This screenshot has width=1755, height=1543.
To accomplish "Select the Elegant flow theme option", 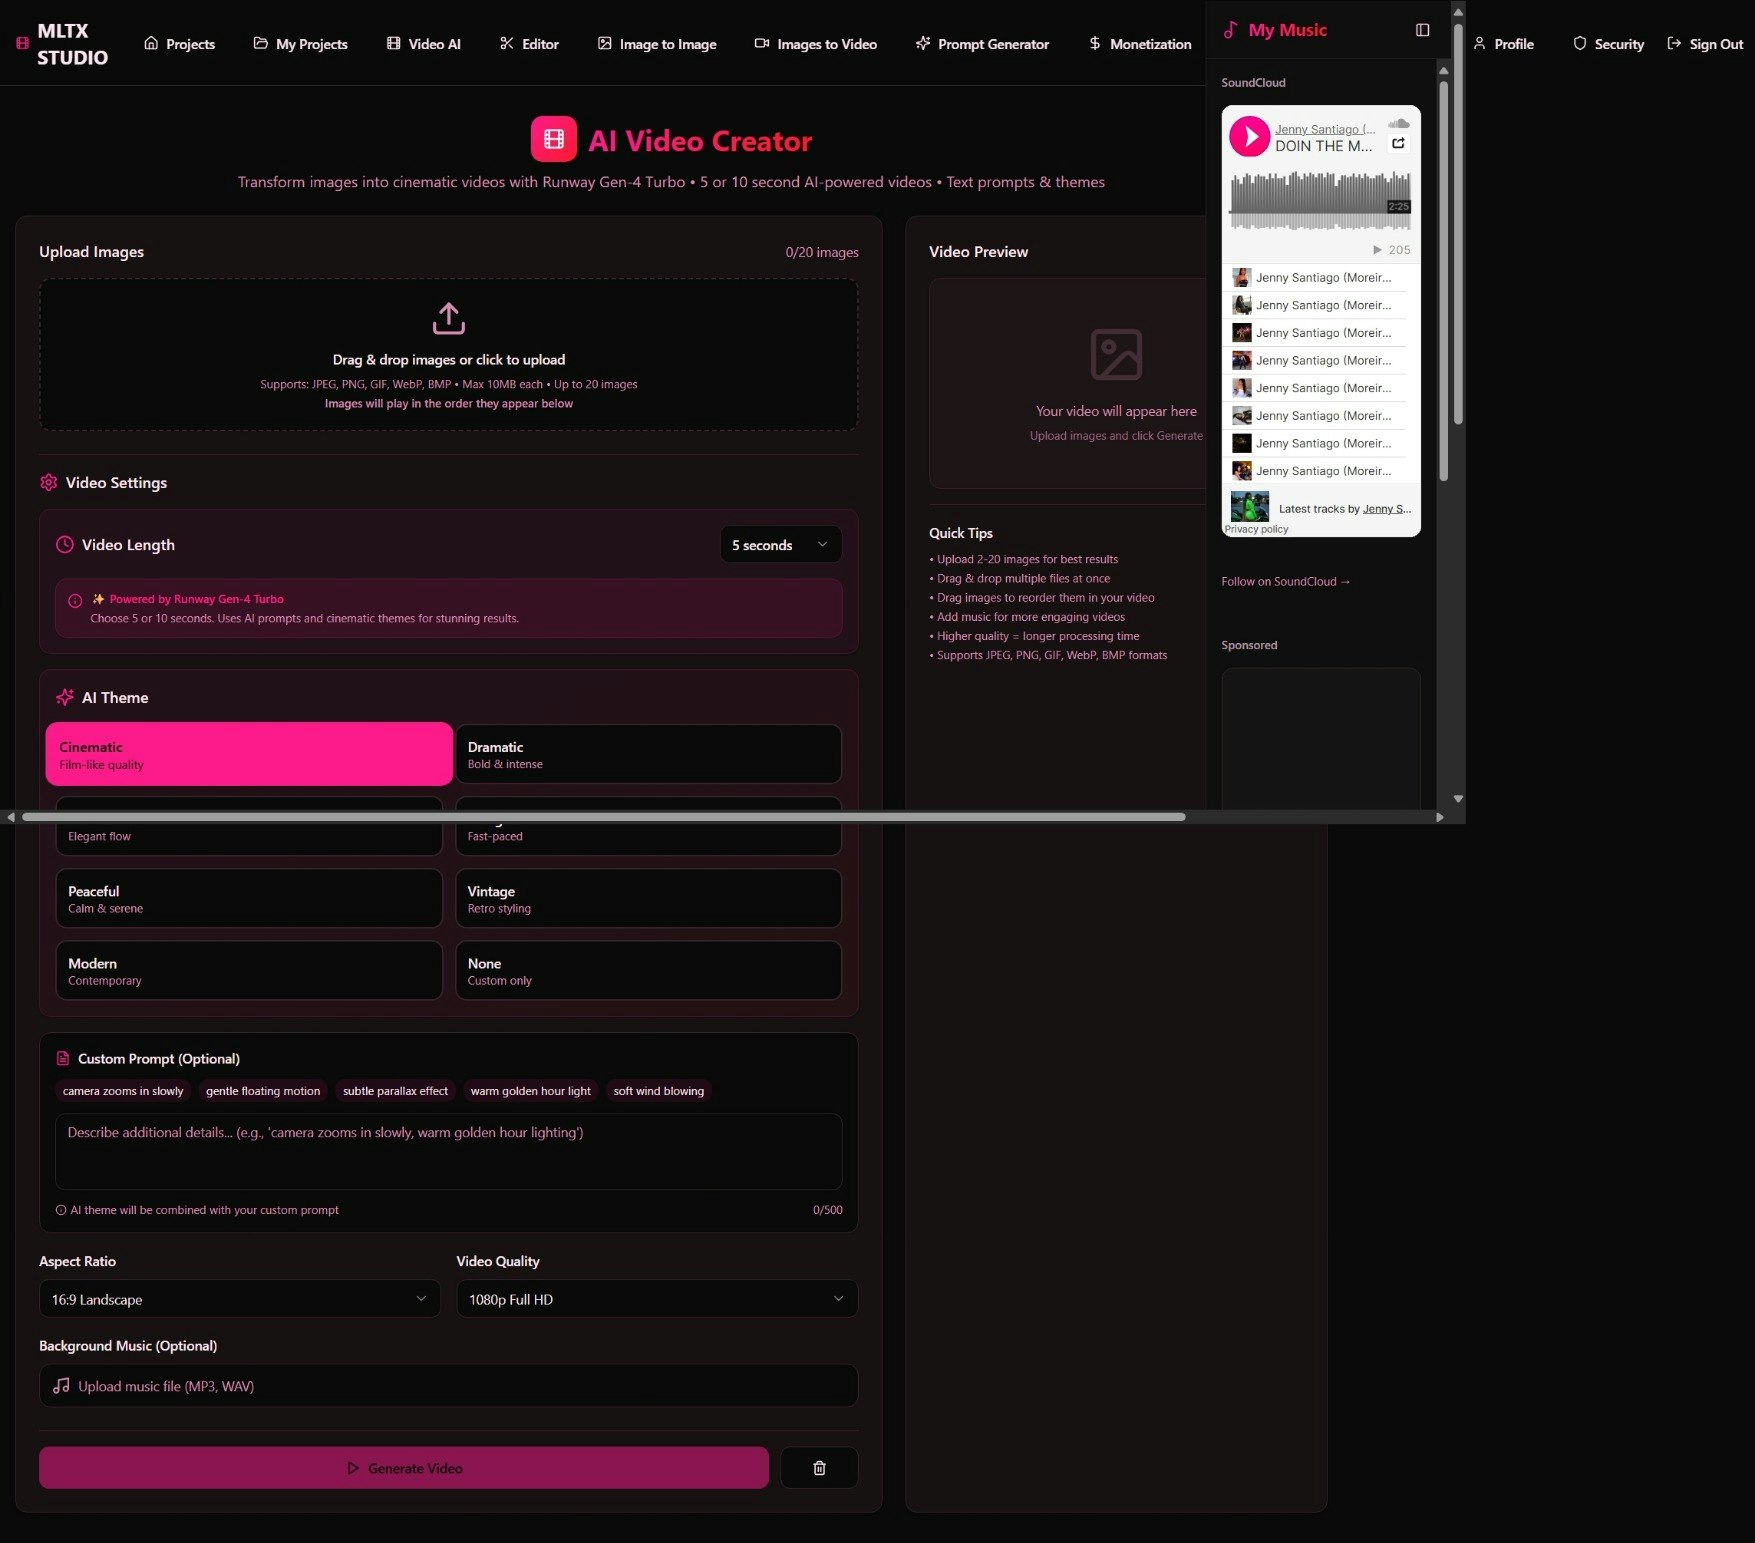I will (249, 836).
